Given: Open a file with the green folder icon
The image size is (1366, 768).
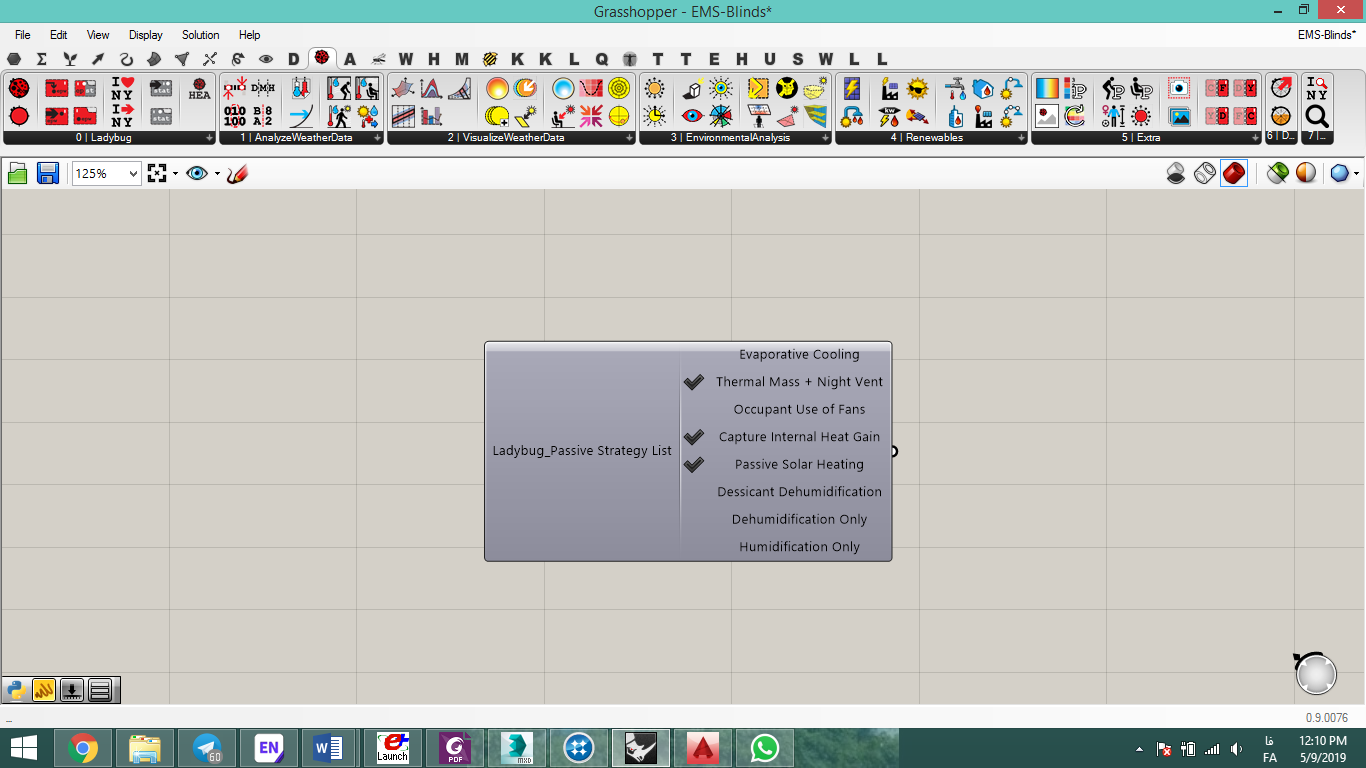Looking at the screenshot, I should point(18,174).
